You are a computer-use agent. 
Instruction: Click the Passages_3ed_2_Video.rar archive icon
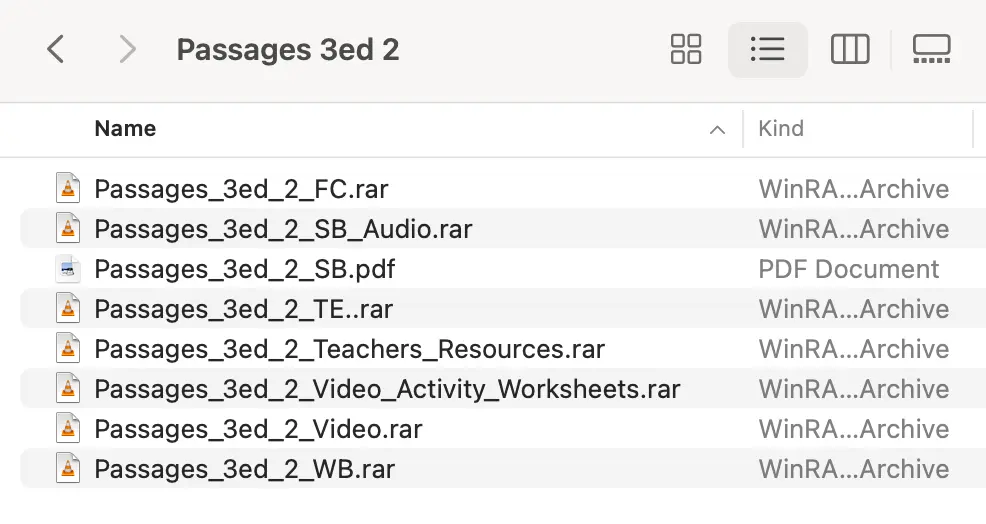[68, 428]
